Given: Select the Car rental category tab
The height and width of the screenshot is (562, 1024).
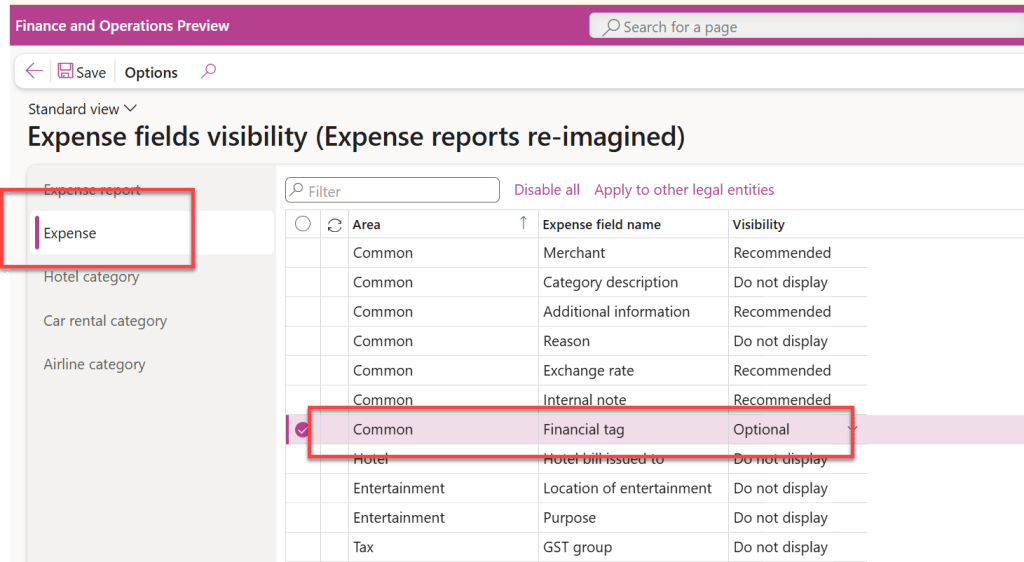Looking at the screenshot, I should 105,321.
